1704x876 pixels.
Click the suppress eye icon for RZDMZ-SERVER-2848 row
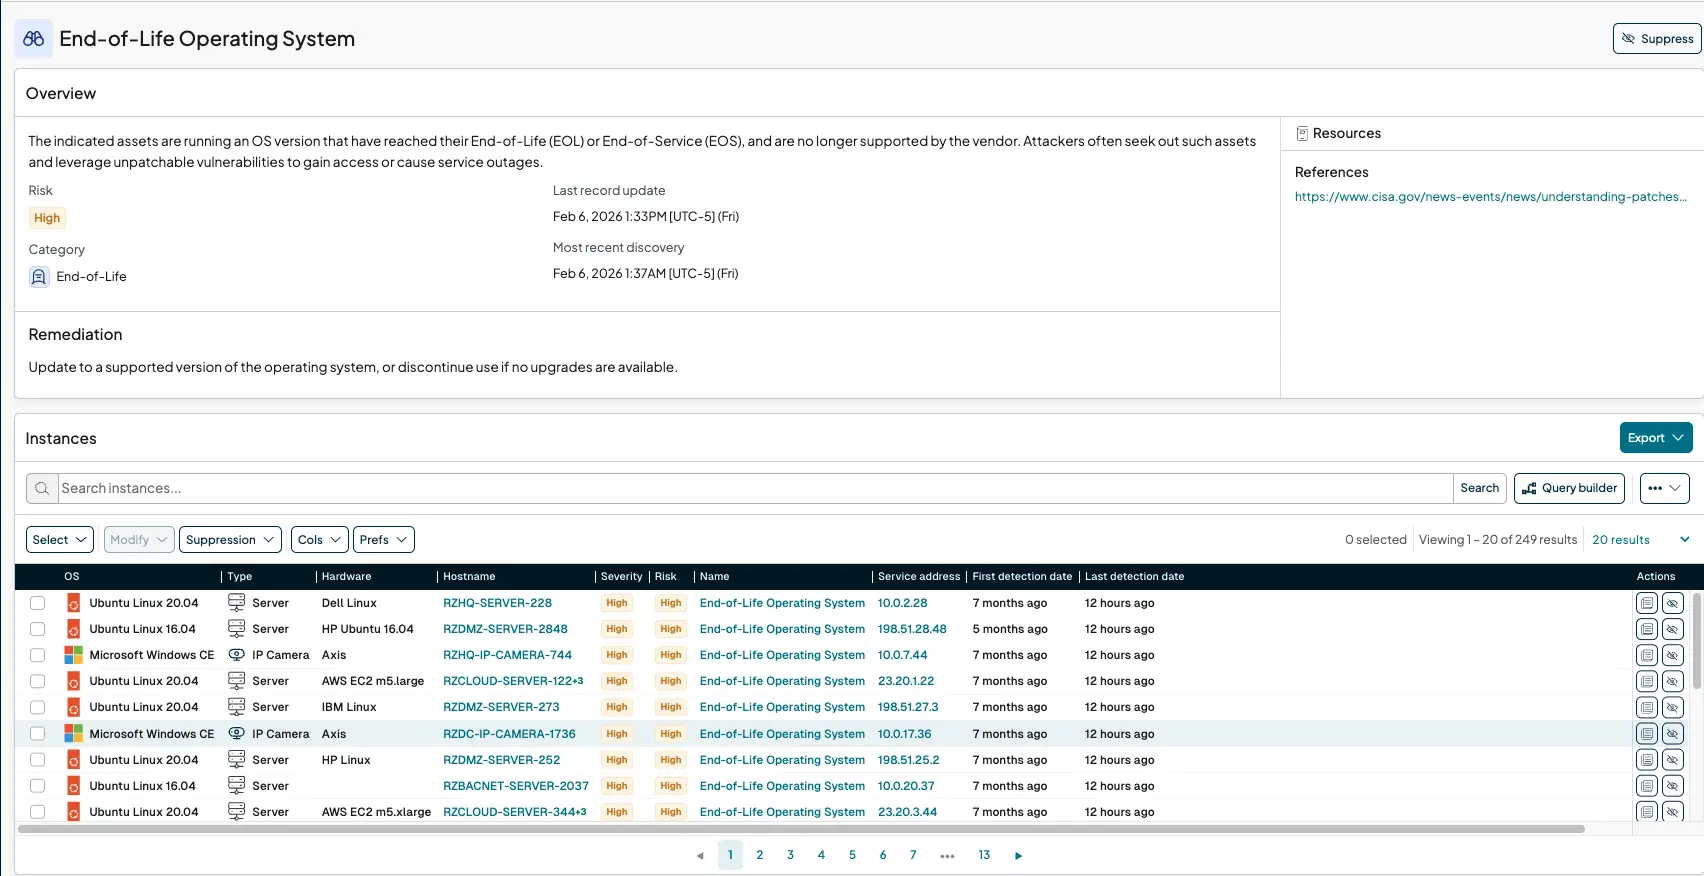tap(1672, 629)
